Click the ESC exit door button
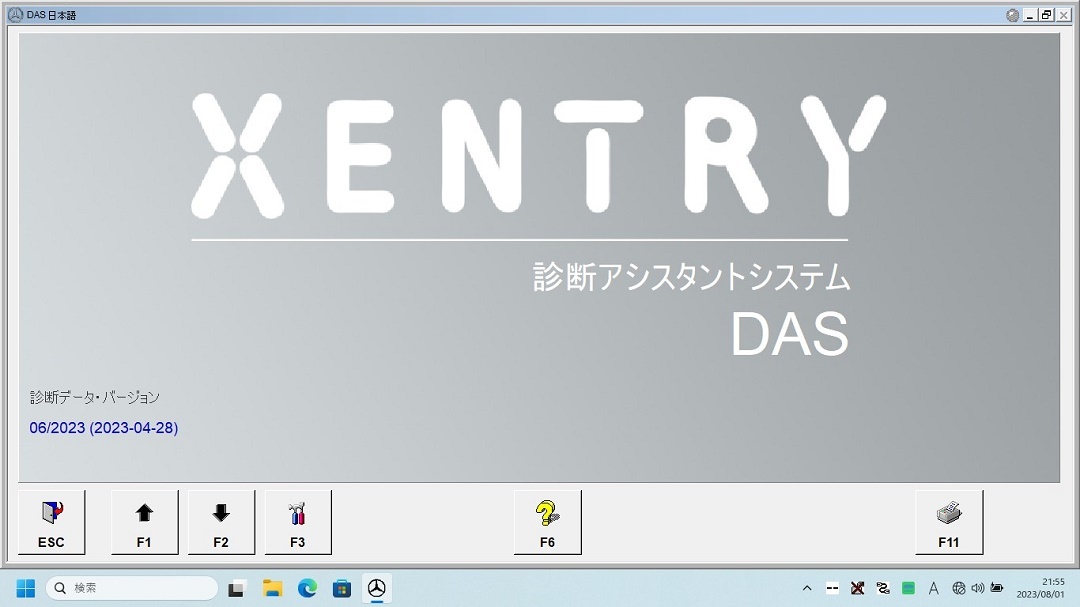Screen dimensions: 1080x607 pyautogui.click(x=52, y=522)
